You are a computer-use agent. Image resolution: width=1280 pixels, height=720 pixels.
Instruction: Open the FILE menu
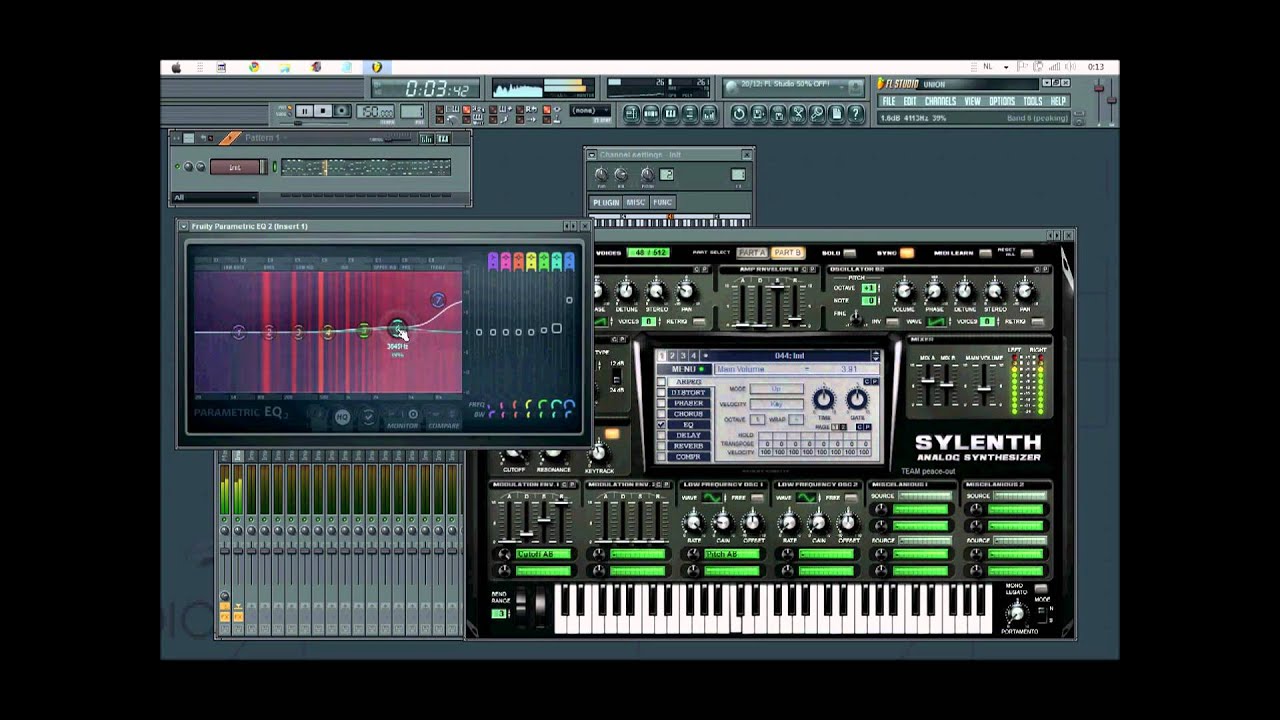click(x=888, y=101)
